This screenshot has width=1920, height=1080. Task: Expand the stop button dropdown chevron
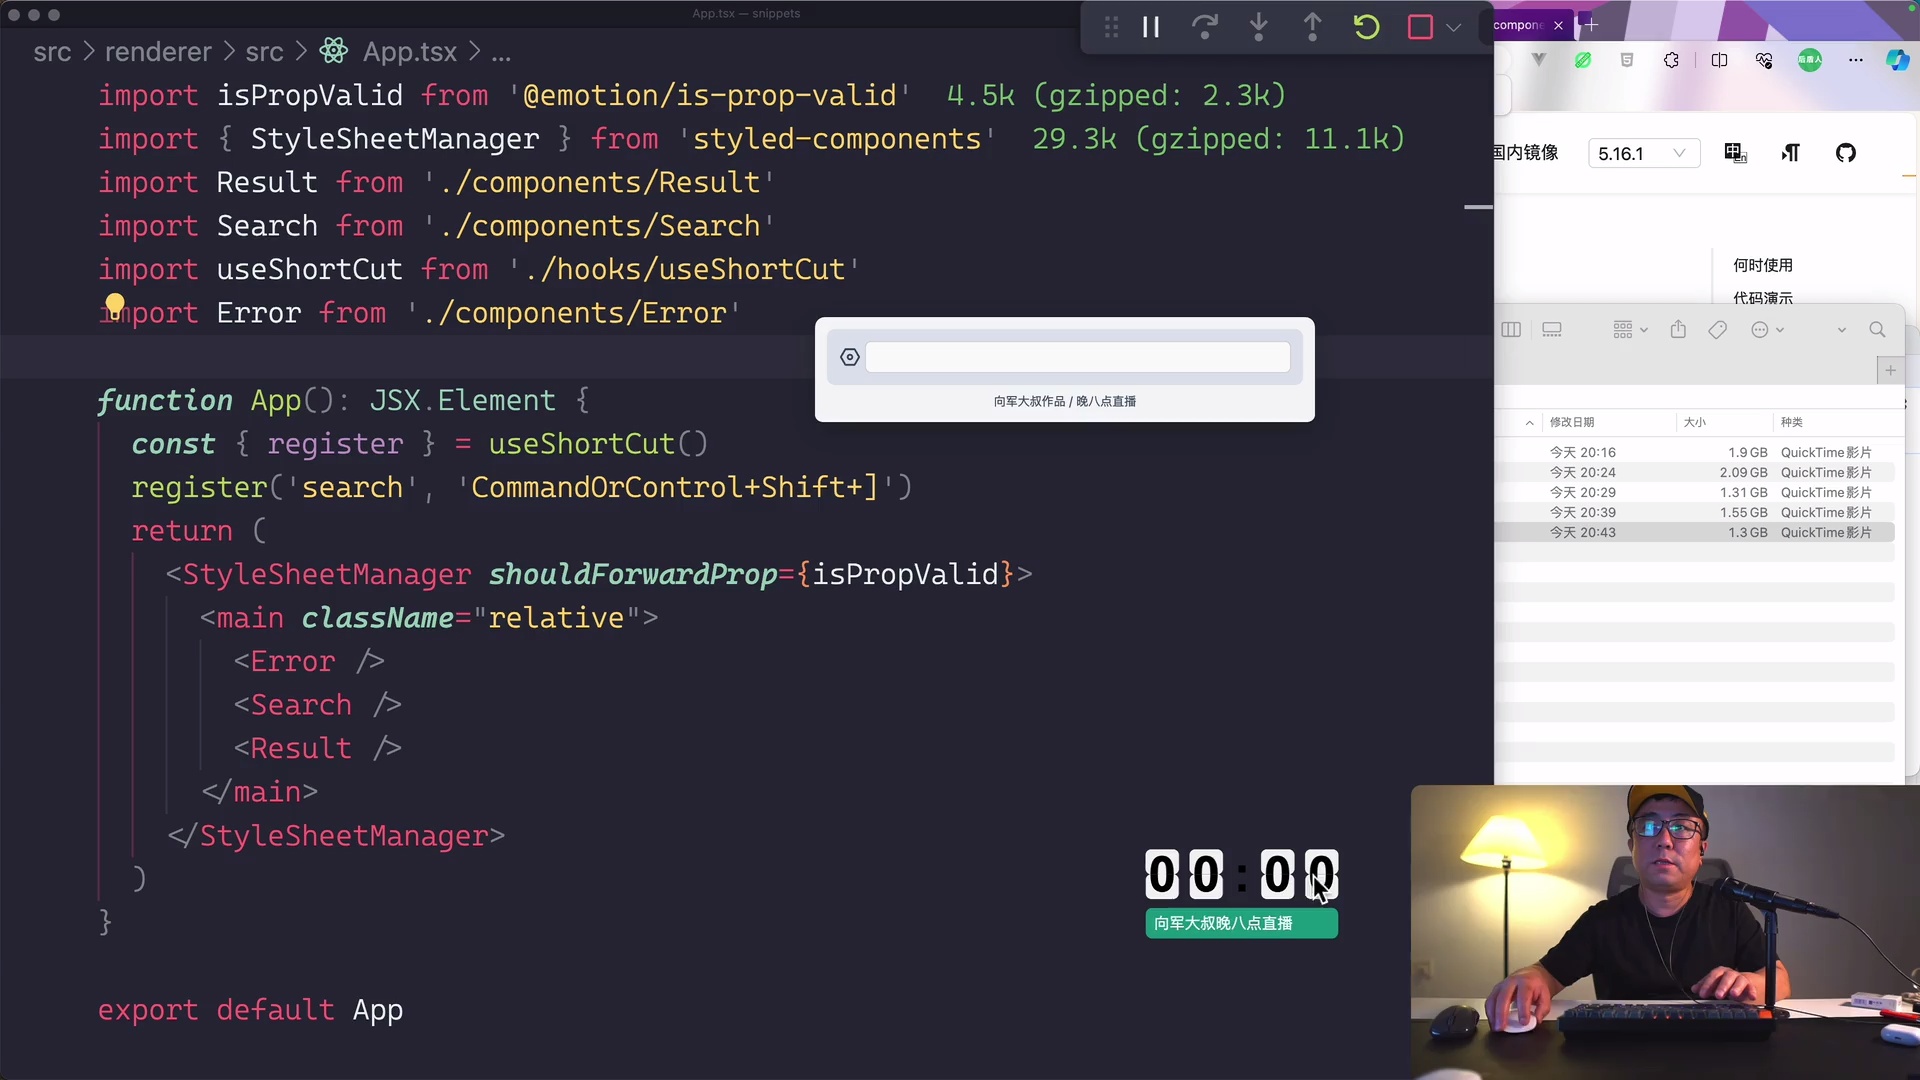[1456, 27]
